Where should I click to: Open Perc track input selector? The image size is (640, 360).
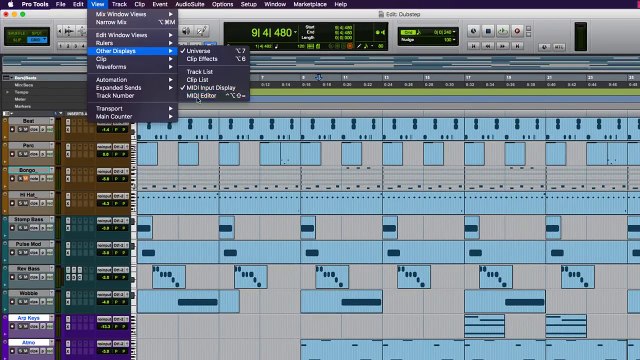pos(104,147)
